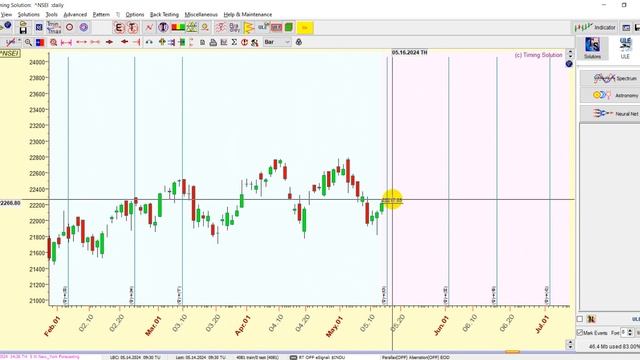
Task: Open the Advanced menu
Action: 75,14
